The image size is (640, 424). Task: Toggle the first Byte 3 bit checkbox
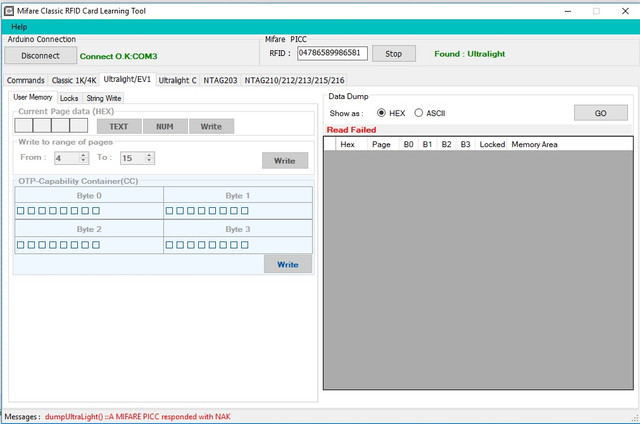[x=169, y=245]
